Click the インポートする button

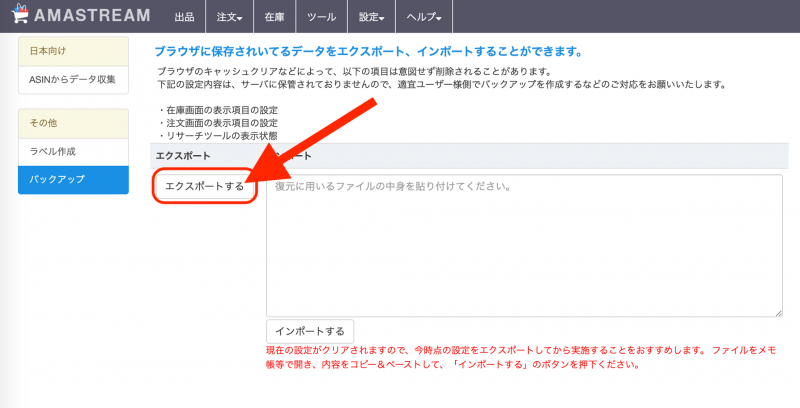(310, 332)
